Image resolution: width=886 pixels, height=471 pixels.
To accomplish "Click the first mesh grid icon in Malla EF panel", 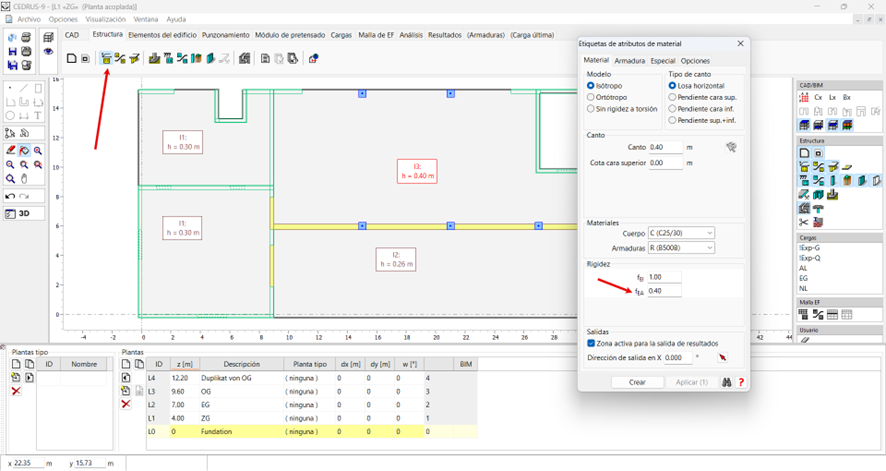I will tap(804, 315).
